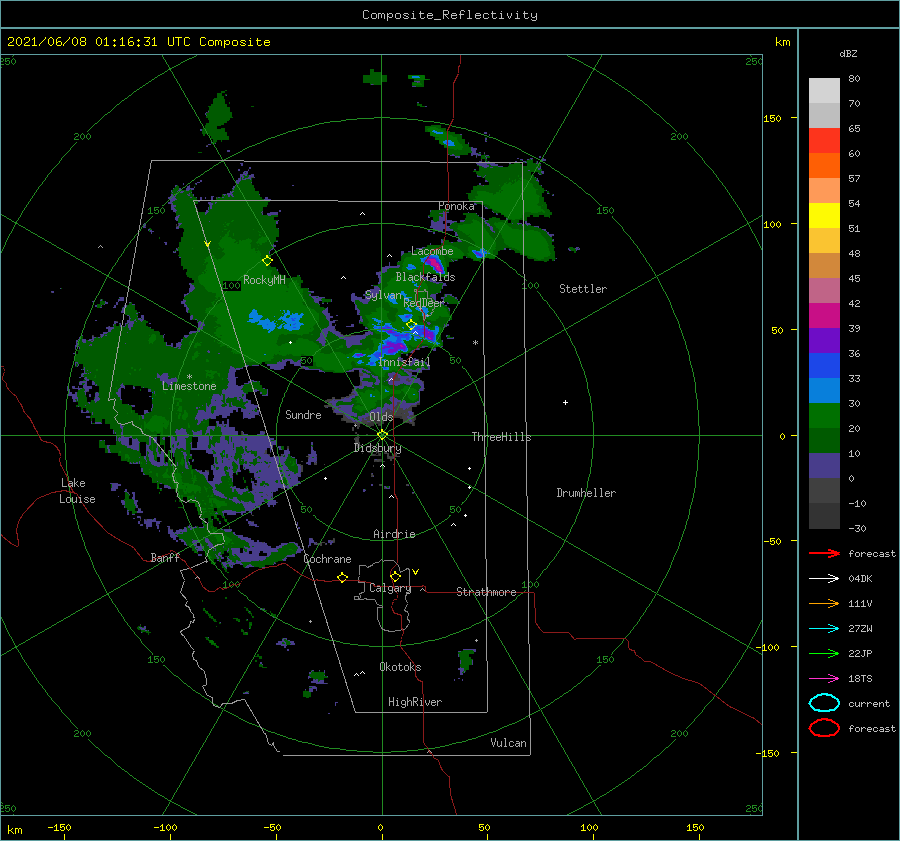
Task: Click the magenta 18TS arrow in legend
Action: click(824, 679)
